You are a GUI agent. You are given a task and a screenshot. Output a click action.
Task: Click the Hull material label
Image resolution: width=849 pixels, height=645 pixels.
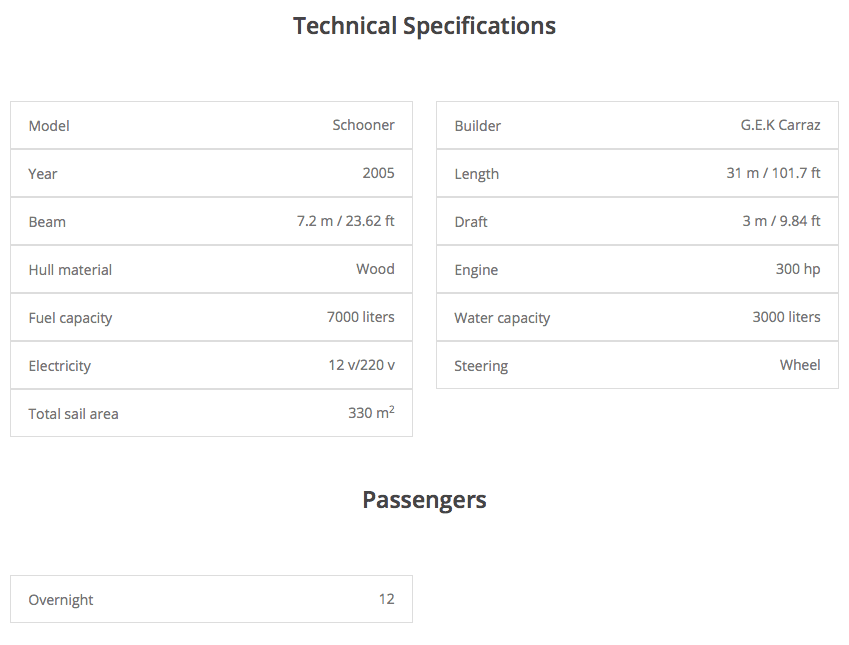point(70,270)
